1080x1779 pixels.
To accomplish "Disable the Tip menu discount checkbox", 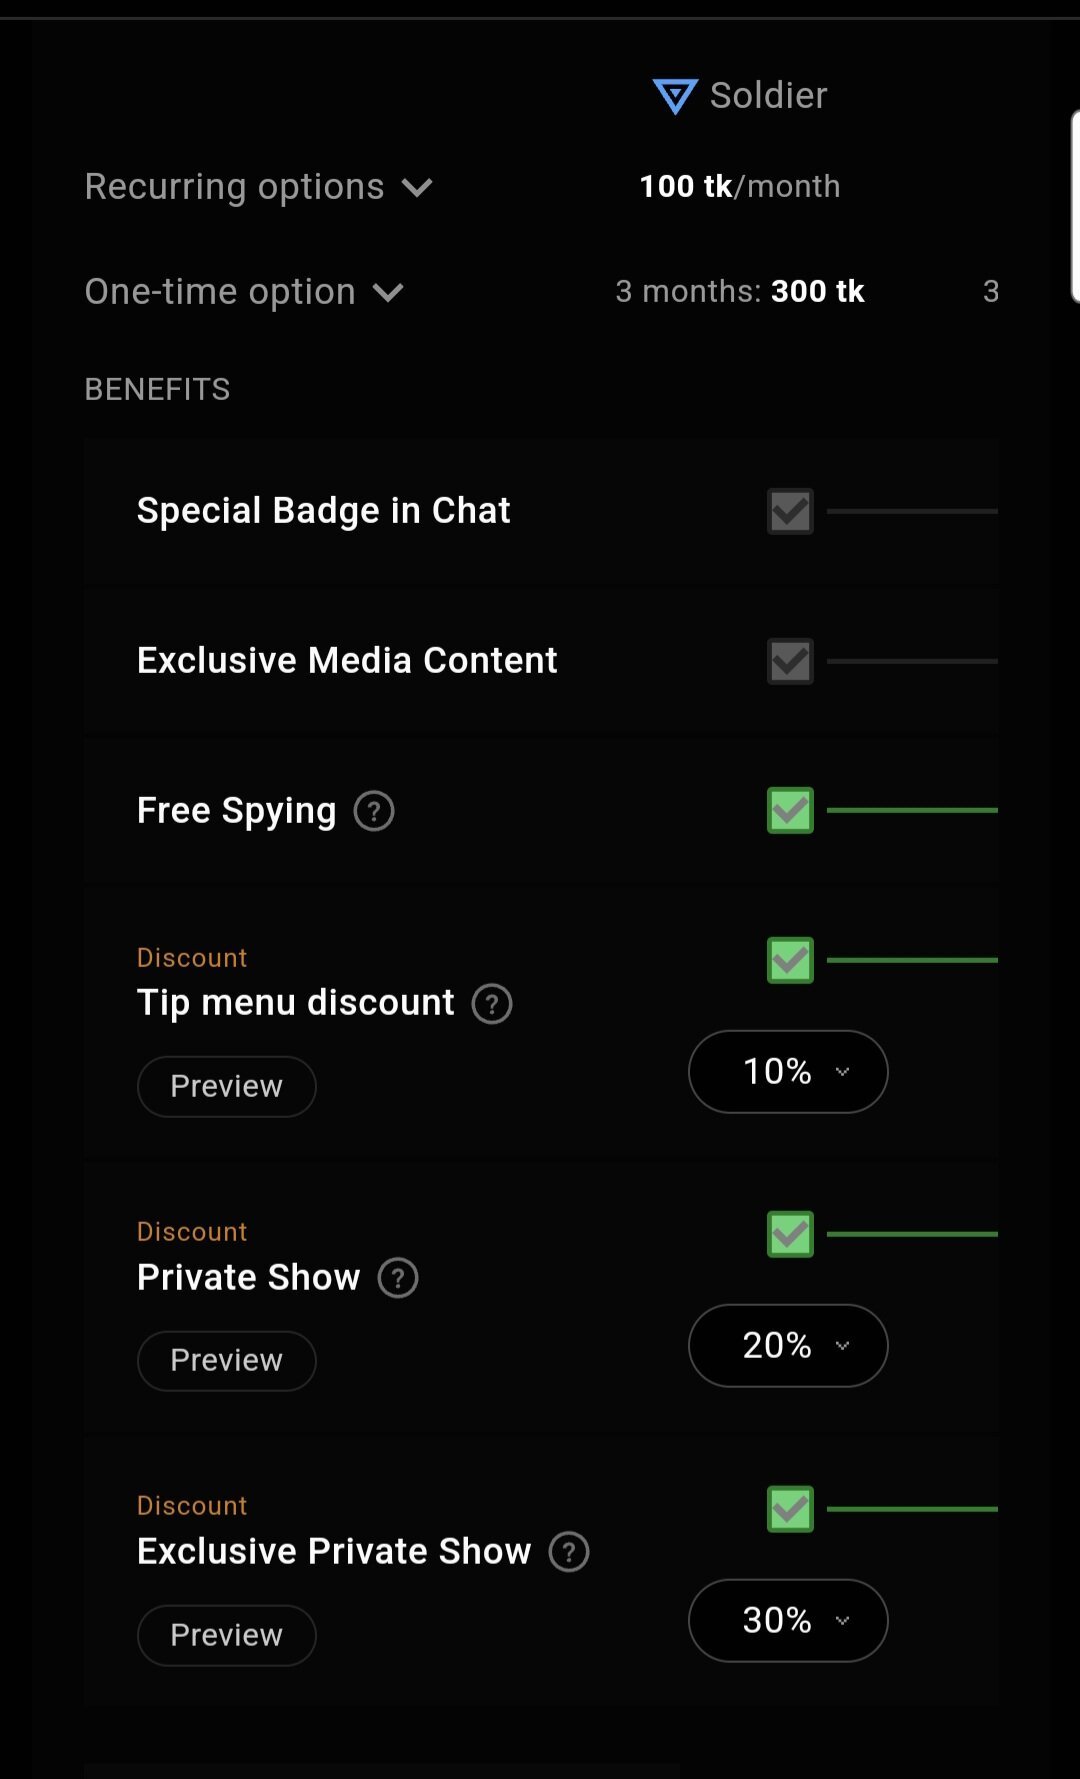I will tap(790, 960).
